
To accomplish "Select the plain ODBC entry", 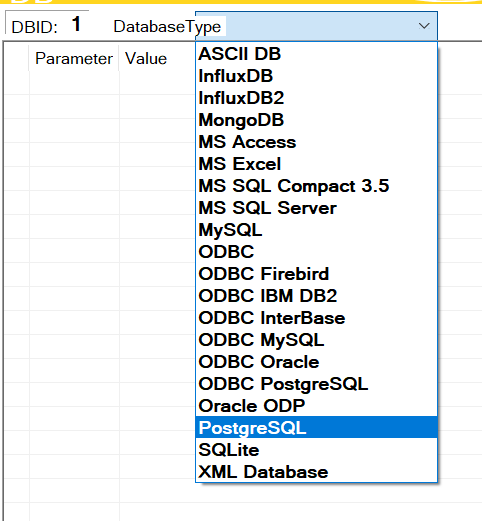I will pyautogui.click(x=316, y=252).
